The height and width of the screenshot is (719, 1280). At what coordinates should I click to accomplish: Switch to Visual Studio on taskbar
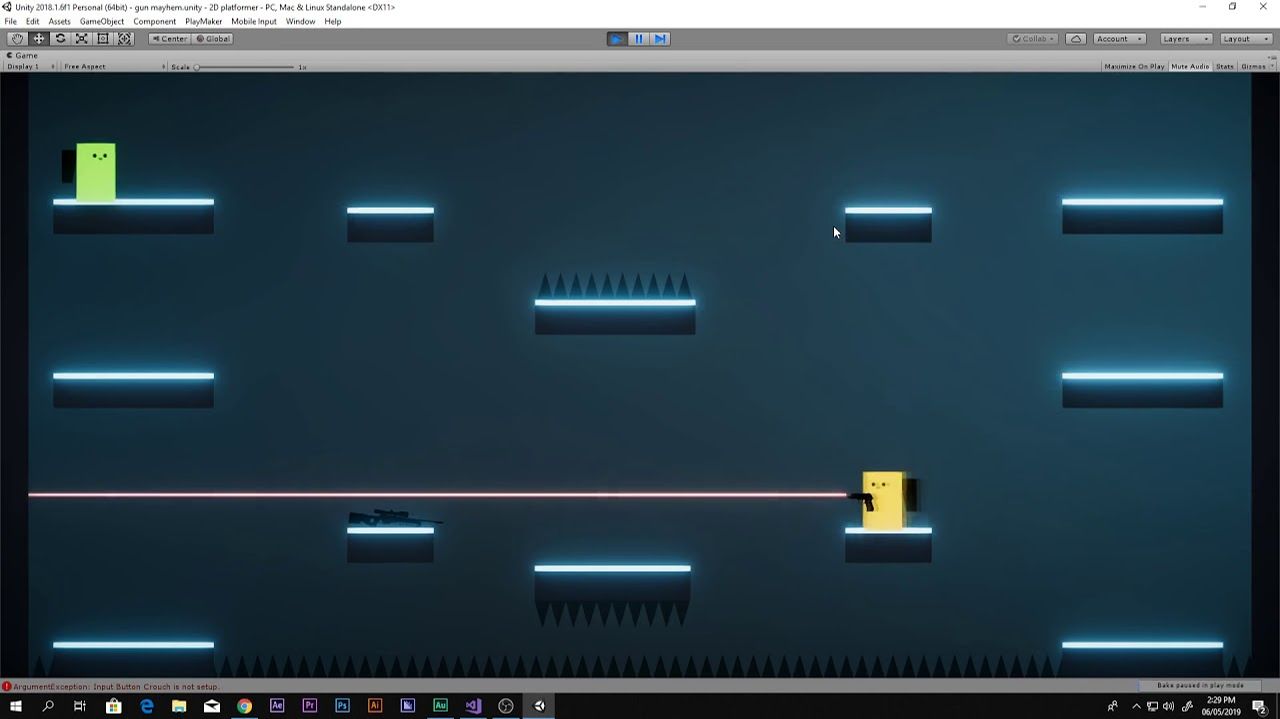(x=473, y=706)
